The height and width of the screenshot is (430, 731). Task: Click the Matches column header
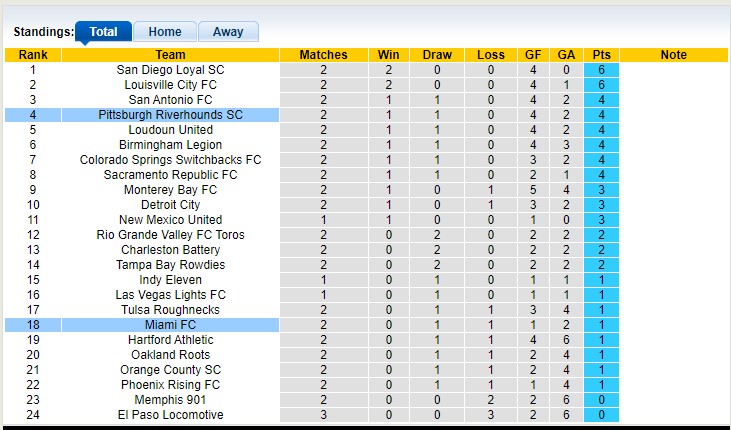pos(323,55)
